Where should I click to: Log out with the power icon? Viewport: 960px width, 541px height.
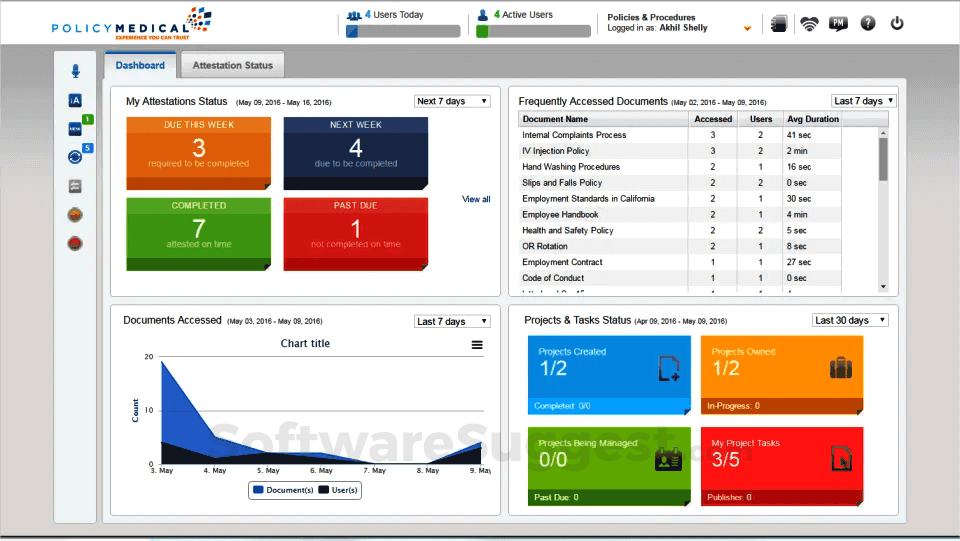897,23
